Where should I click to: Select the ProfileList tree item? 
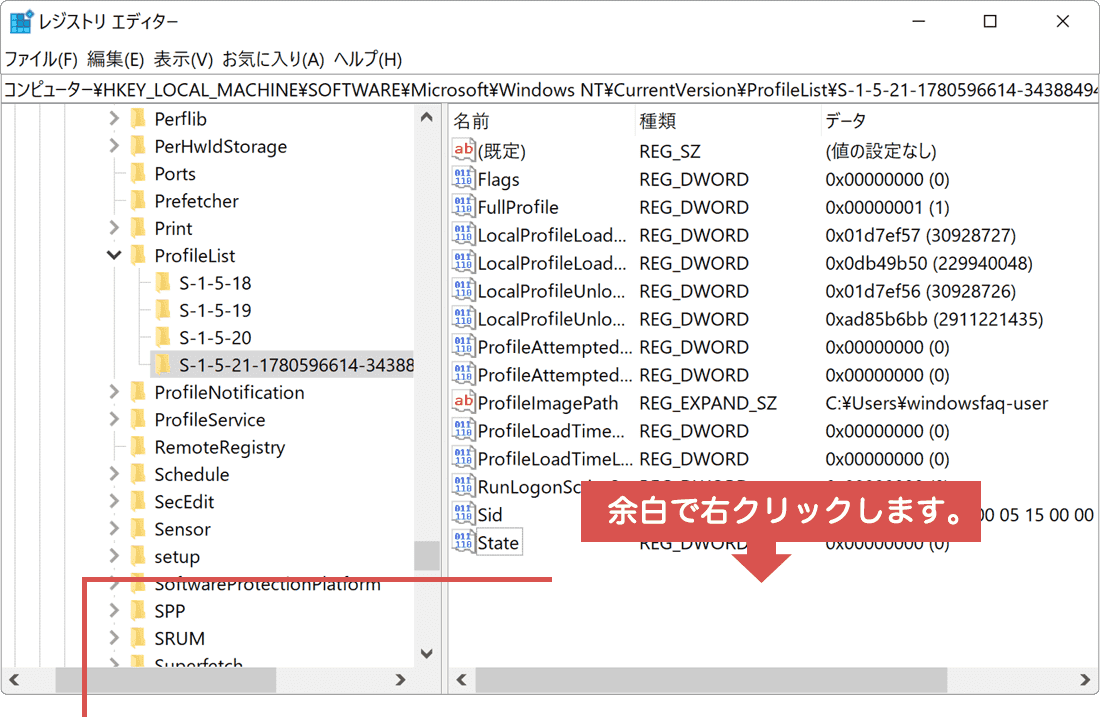[194, 255]
